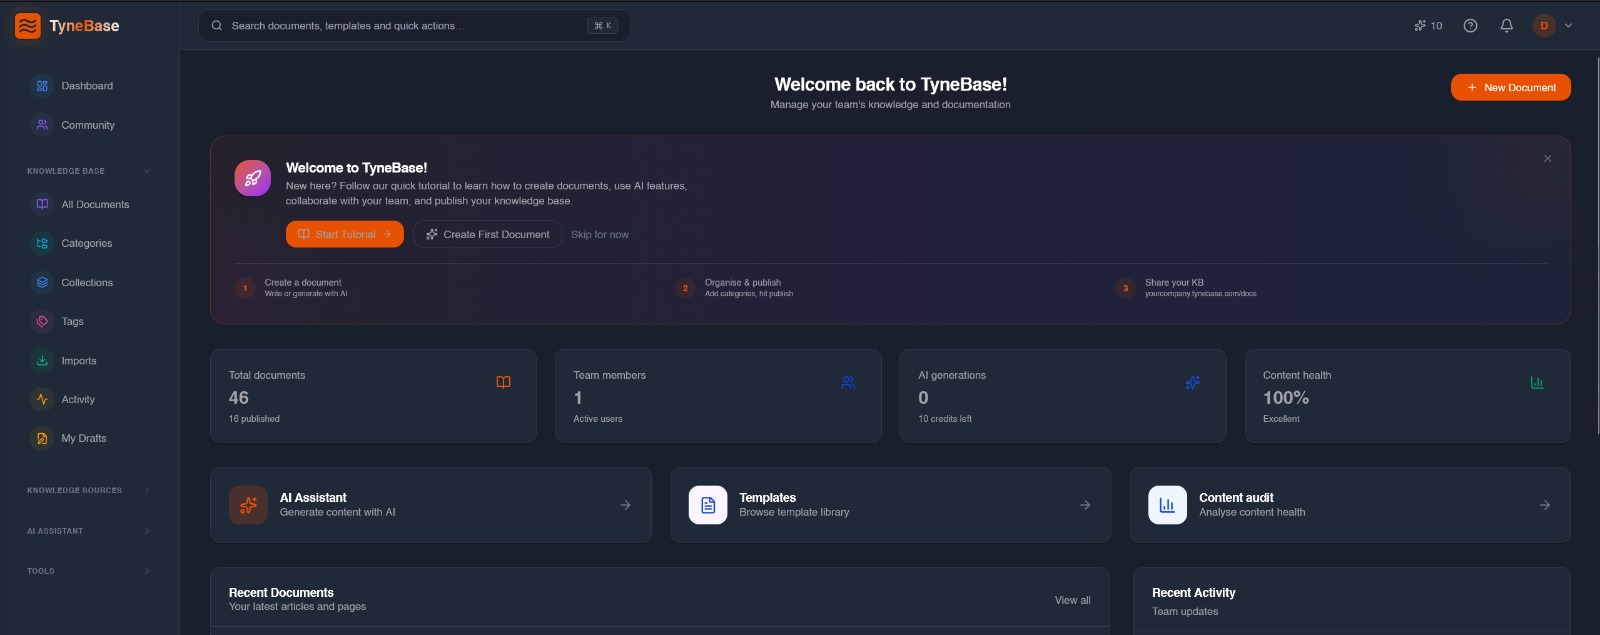Click the Content health 100% value
The image size is (1600, 635).
click(x=1286, y=398)
